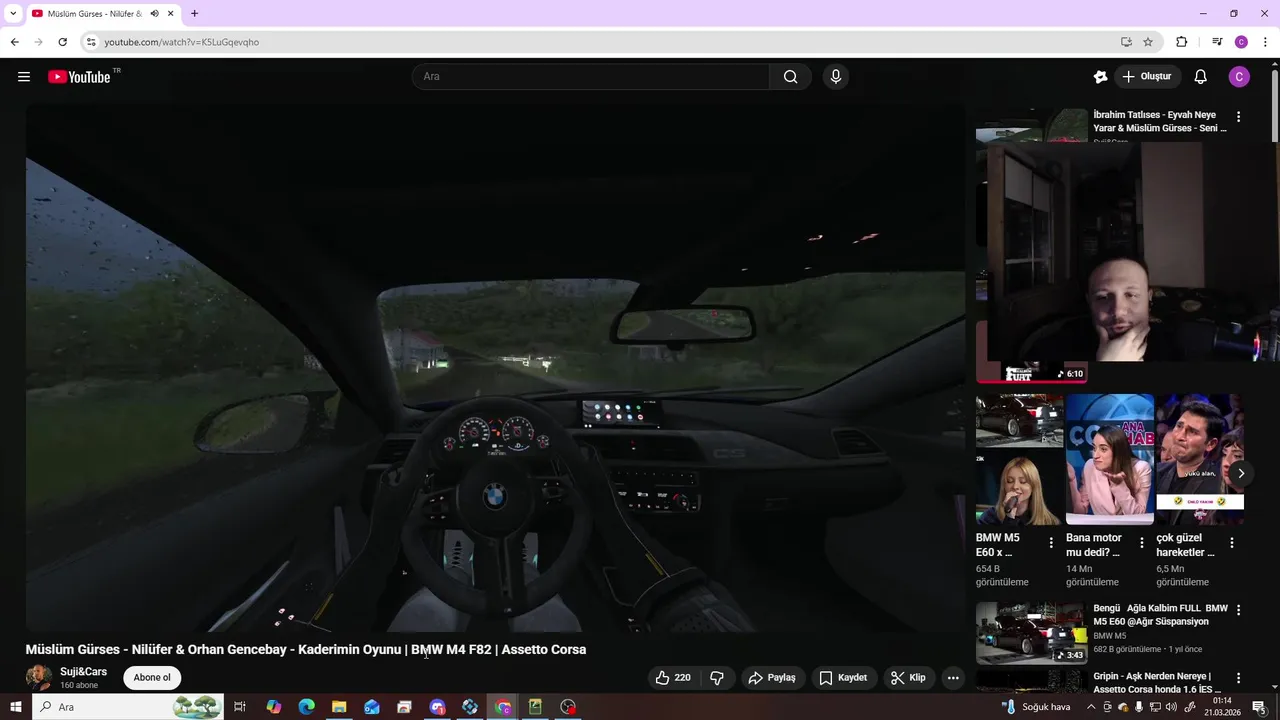The image size is (1280, 720).
Task: Open media controls in Chrome toolbar
Action: point(1217,42)
